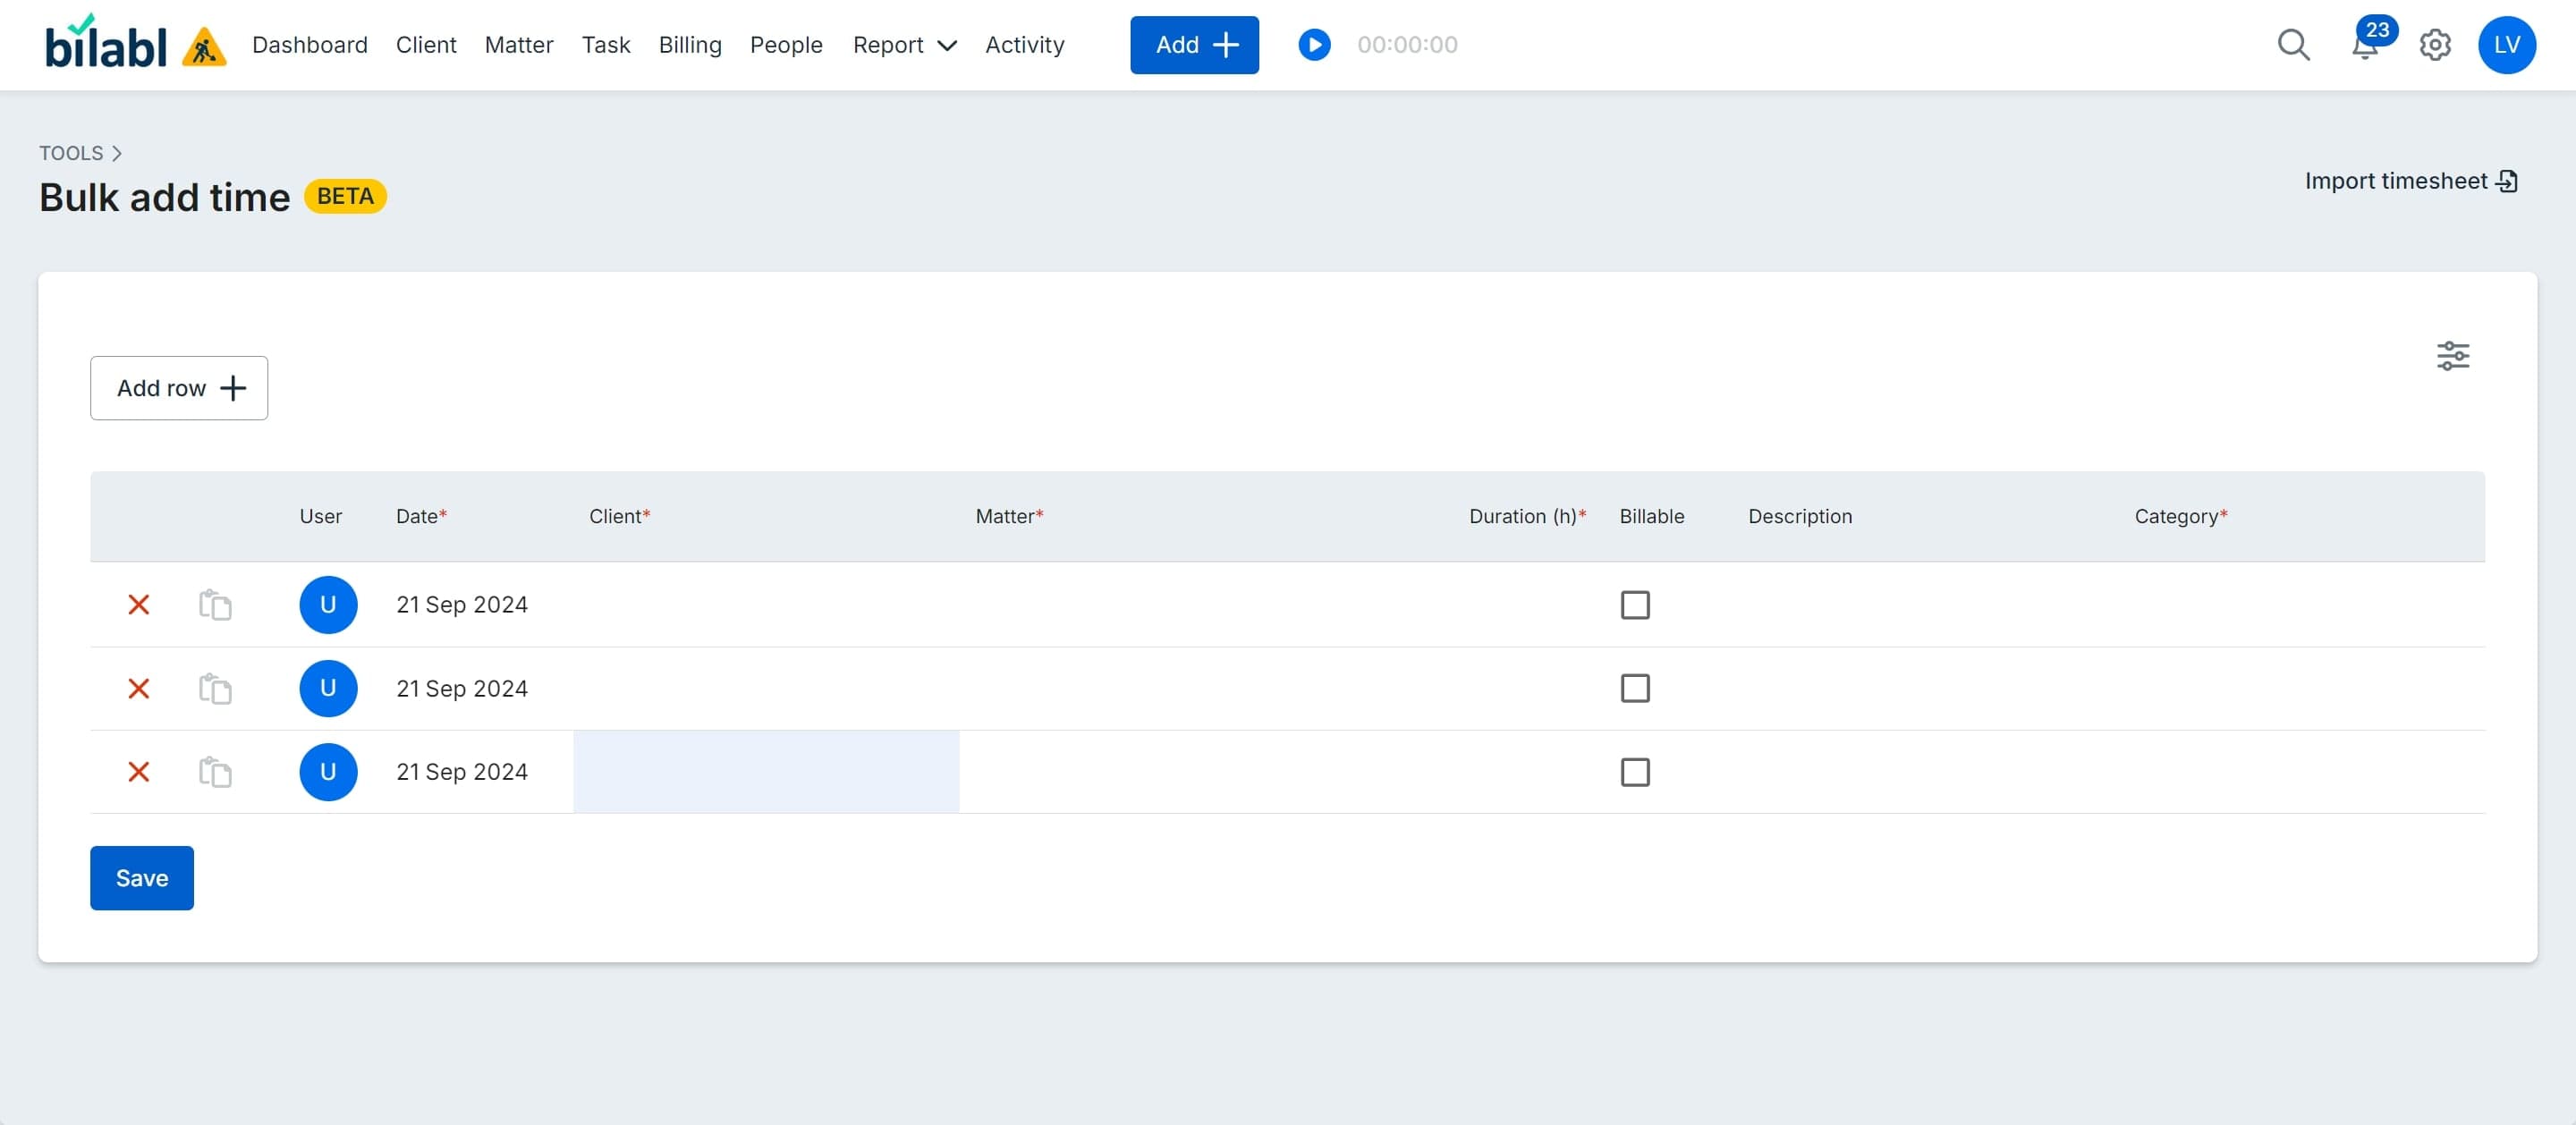Tick Billable checkbox in third row
The image size is (2576, 1125).
click(1635, 772)
